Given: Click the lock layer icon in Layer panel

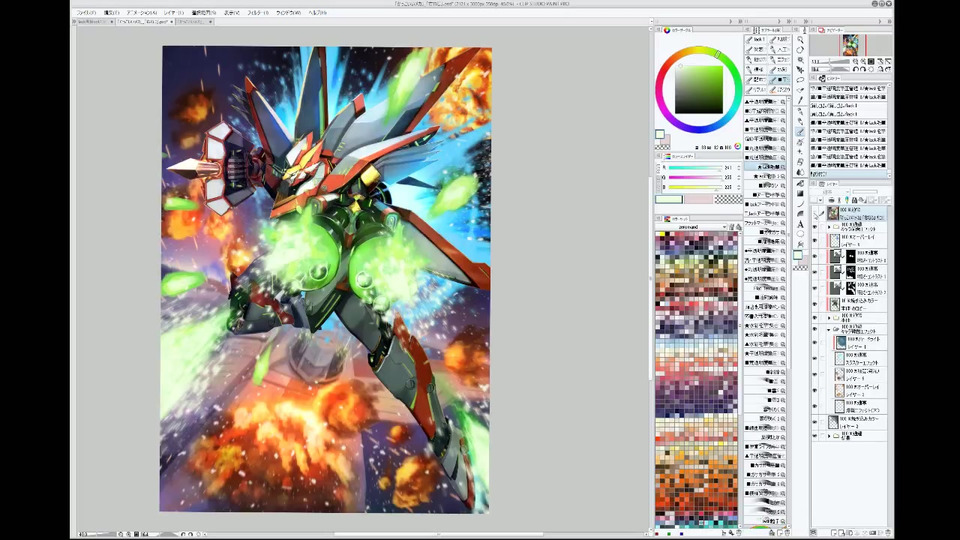Looking at the screenshot, I should pyautogui.click(x=854, y=200).
